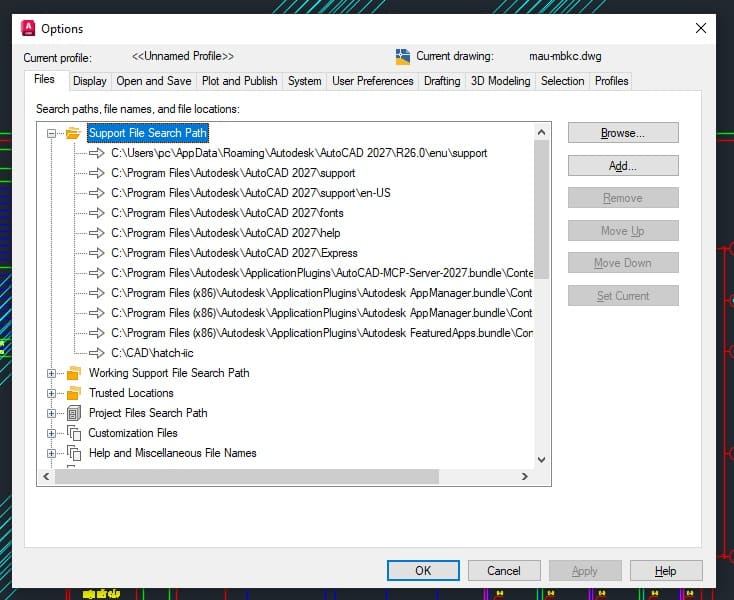
Task: Click the Apply button
Action: [585, 571]
